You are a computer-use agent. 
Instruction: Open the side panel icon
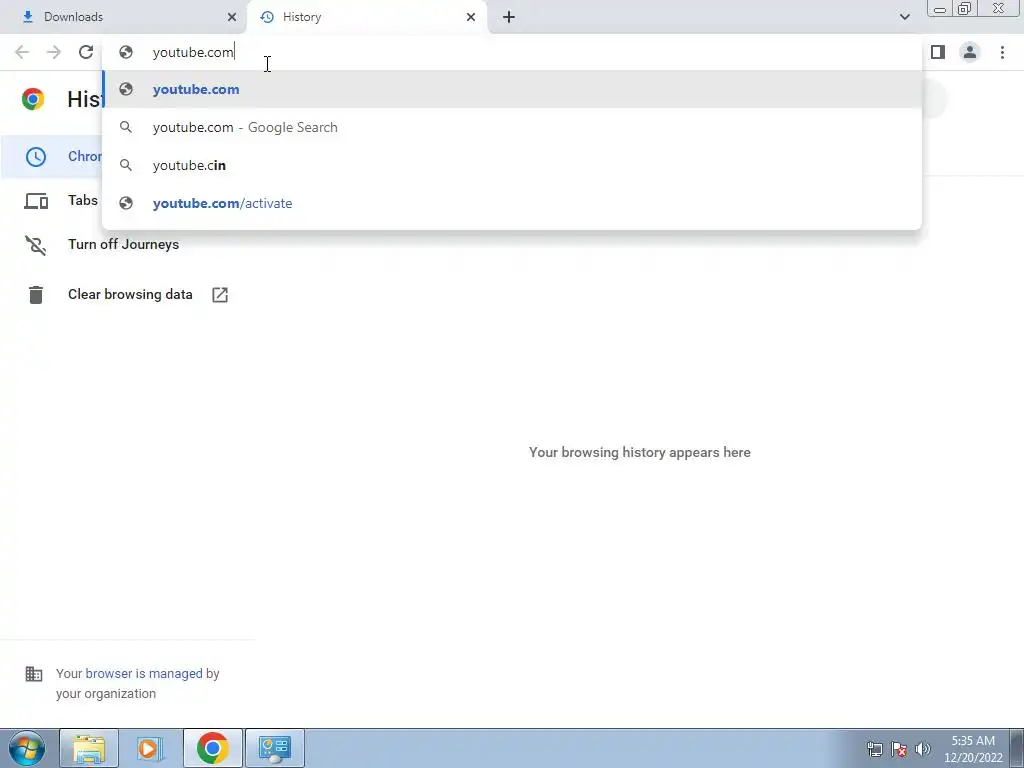pyautogui.click(x=938, y=52)
